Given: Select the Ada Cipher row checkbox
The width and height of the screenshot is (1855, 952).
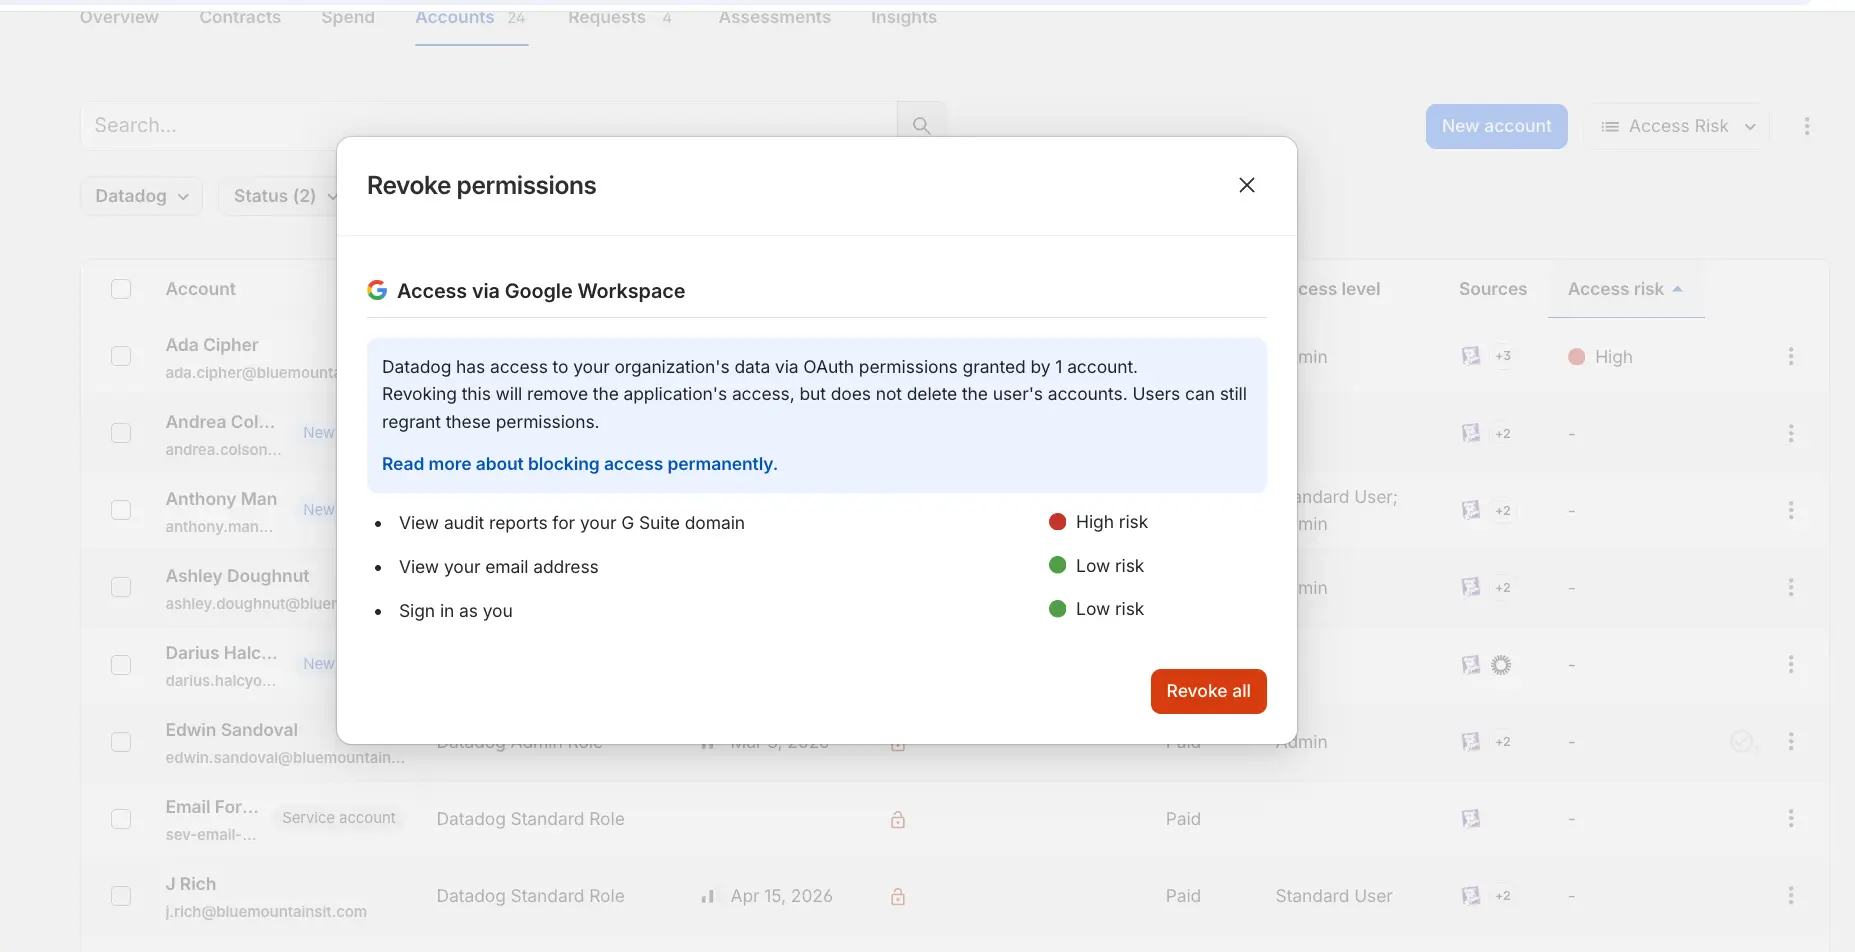Looking at the screenshot, I should [121, 356].
